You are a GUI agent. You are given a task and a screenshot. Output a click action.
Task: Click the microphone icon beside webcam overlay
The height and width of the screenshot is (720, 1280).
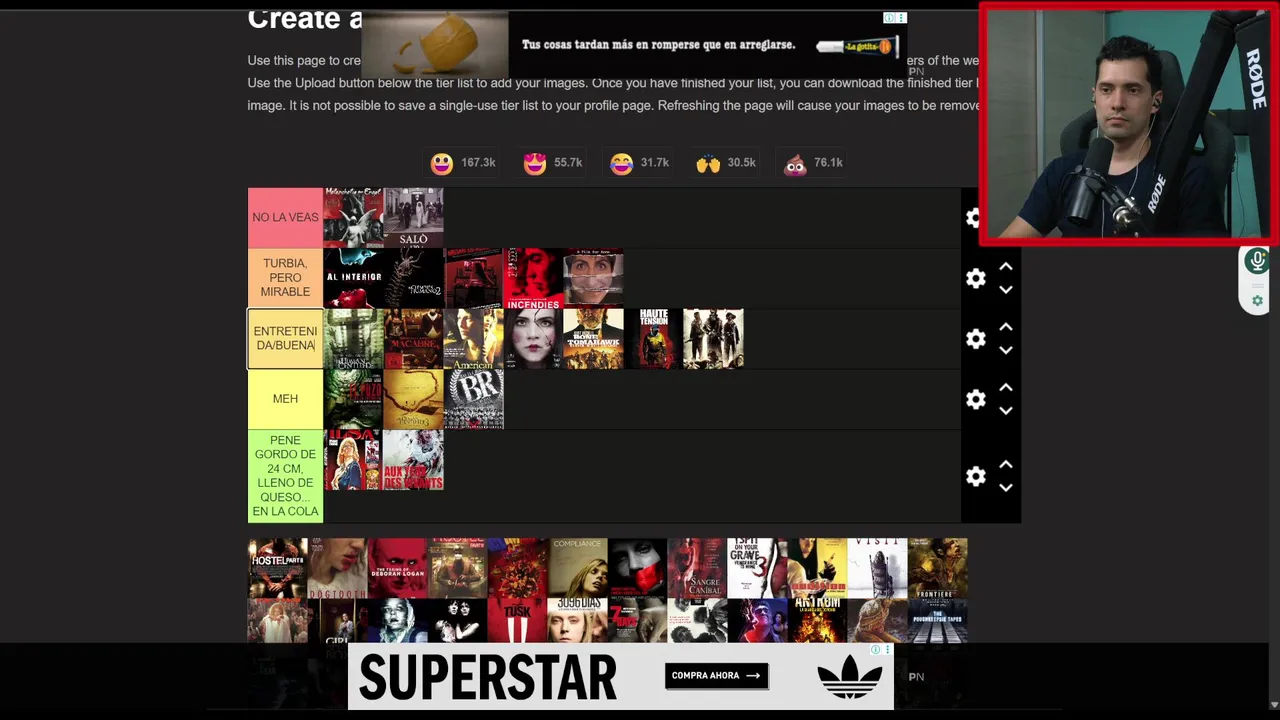pos(1257,262)
